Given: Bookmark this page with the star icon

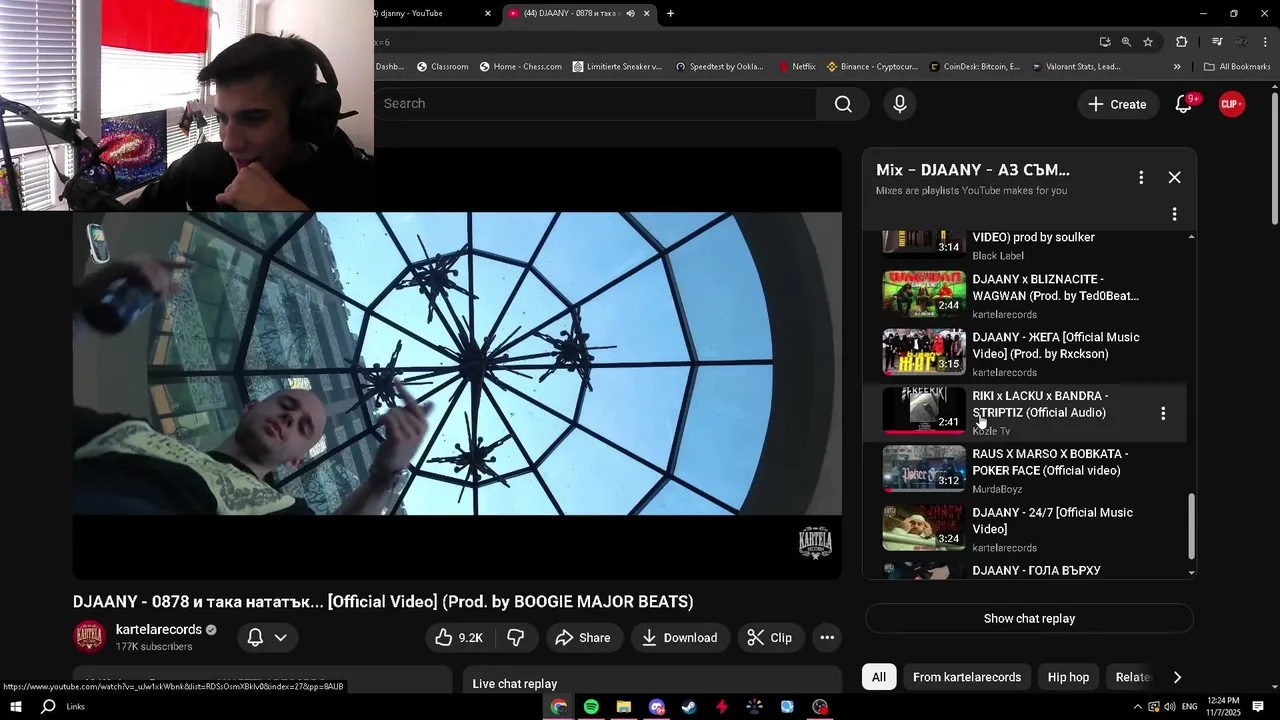Looking at the screenshot, I should (1148, 42).
